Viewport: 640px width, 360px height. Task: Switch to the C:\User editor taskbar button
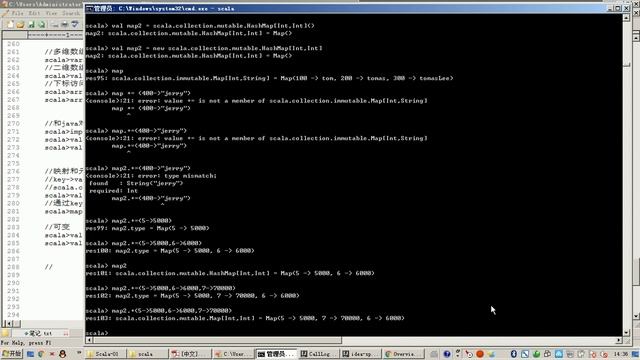tap(233, 354)
